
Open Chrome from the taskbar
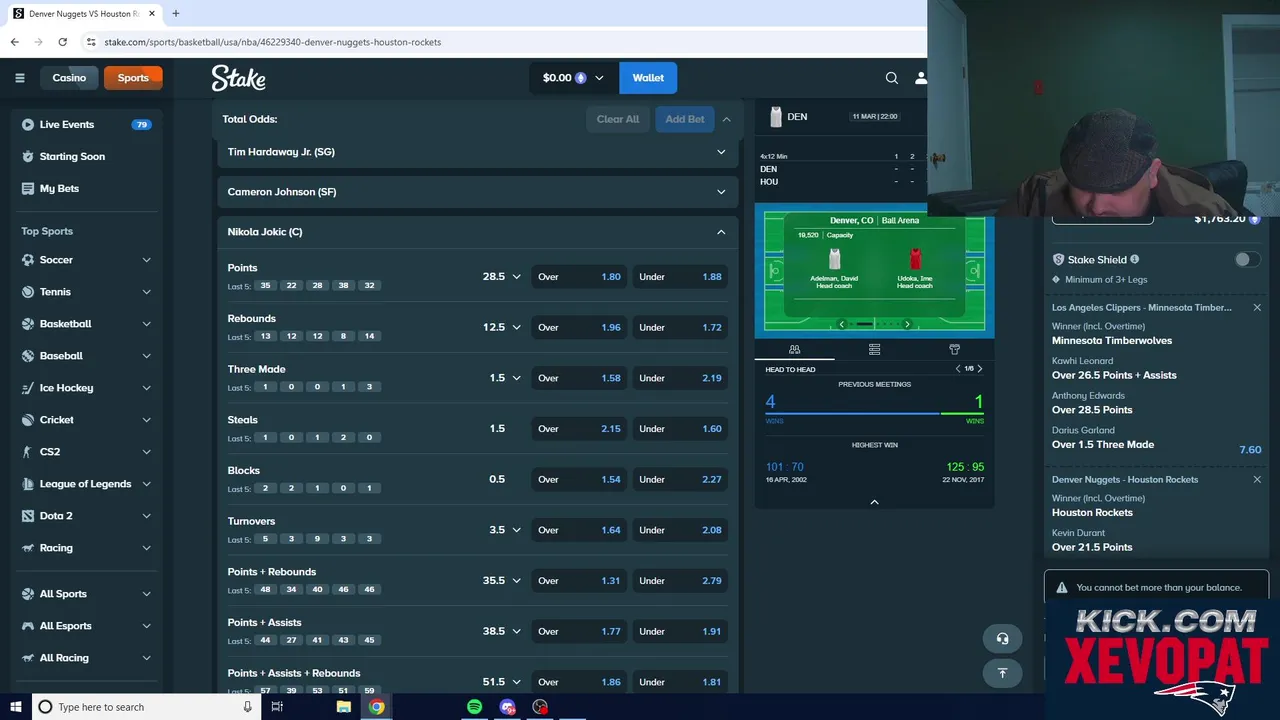[x=376, y=707]
